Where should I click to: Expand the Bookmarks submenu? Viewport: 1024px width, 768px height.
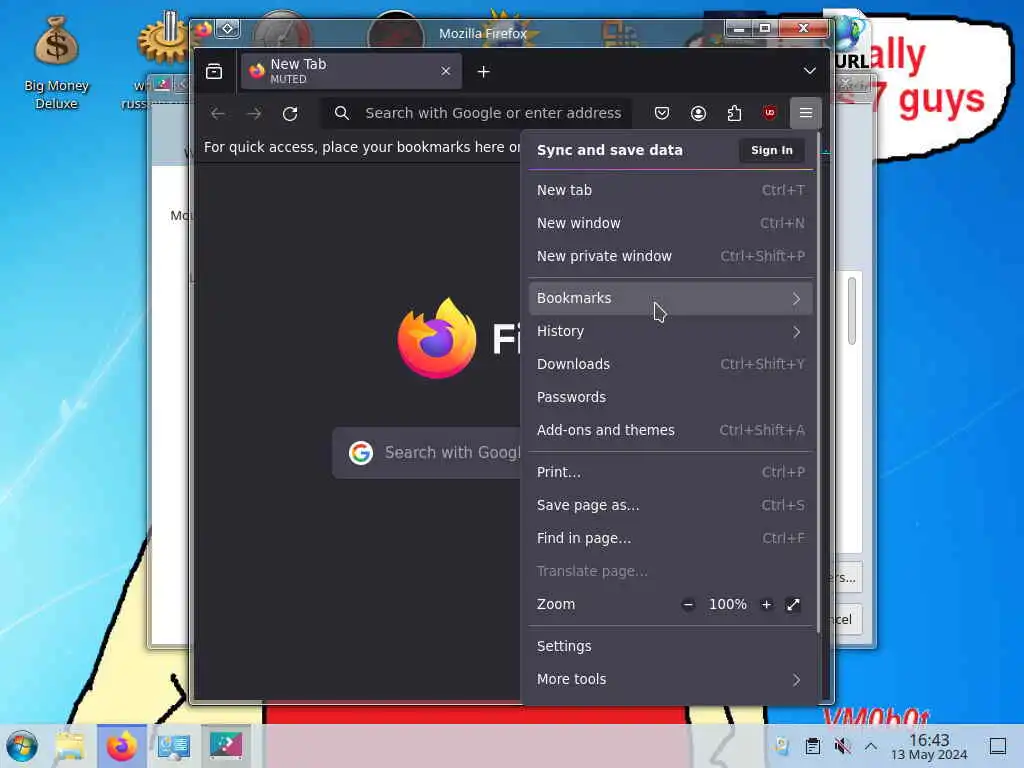670,298
